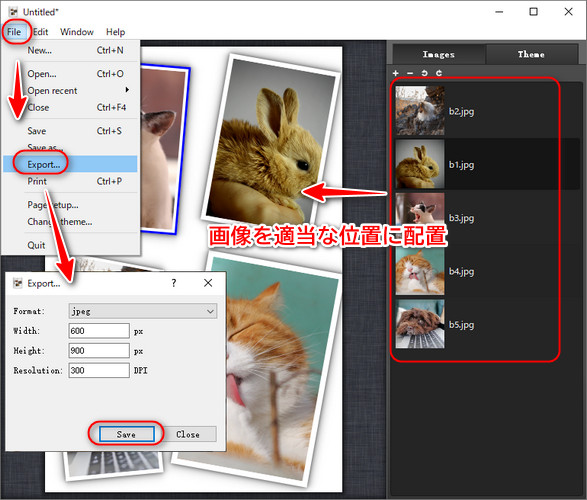
Task: Select Print from the File menu
Action: 71,181
